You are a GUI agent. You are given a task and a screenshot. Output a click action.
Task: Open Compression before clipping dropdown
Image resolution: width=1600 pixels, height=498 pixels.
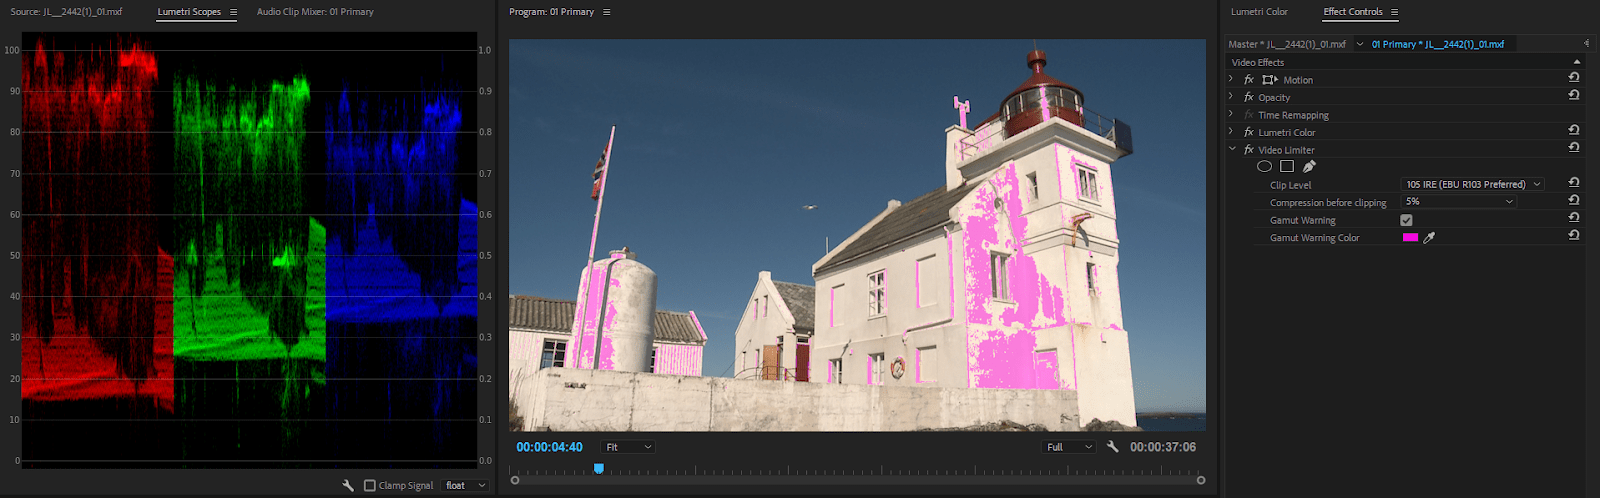point(1460,201)
